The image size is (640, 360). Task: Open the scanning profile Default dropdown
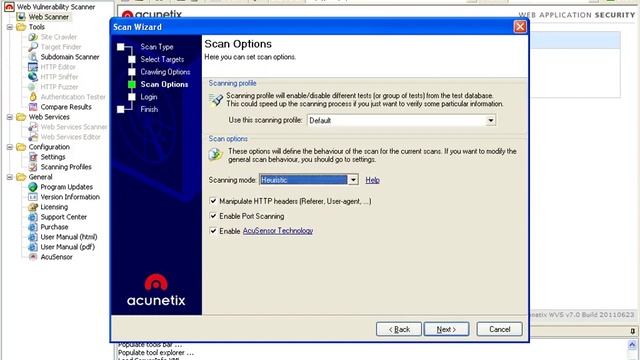pos(491,120)
